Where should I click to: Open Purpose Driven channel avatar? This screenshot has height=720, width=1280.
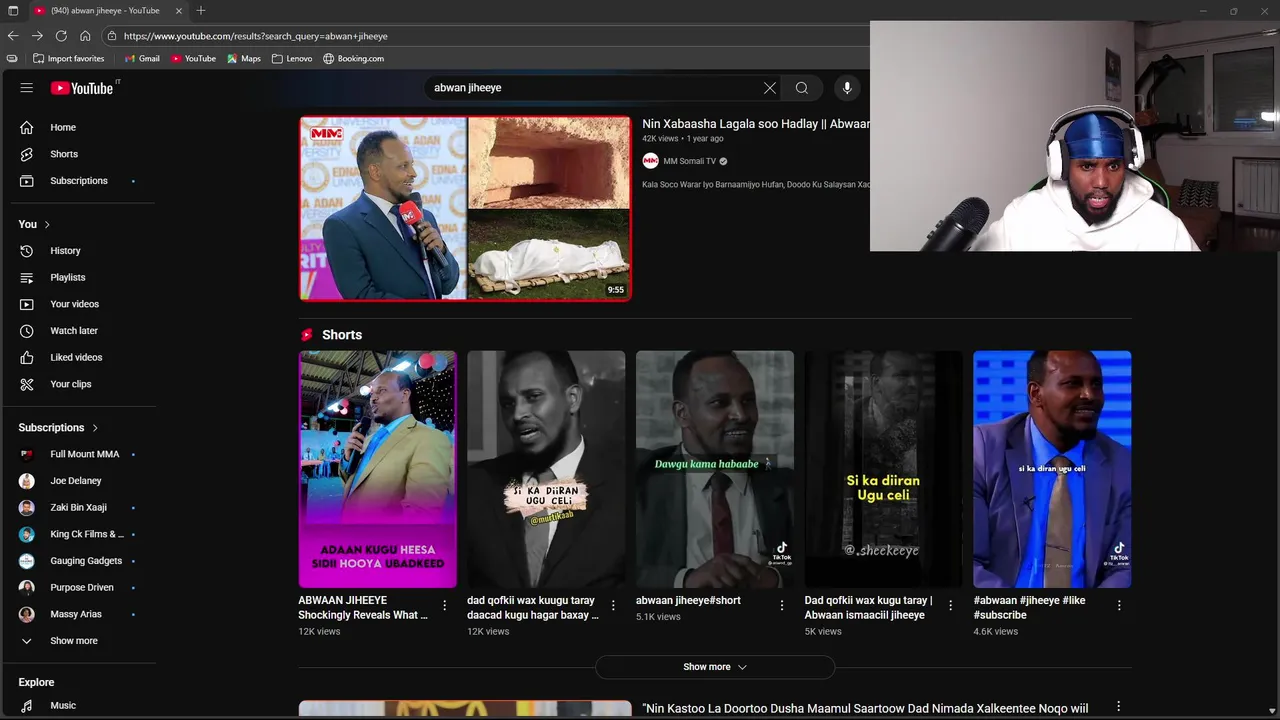27,587
